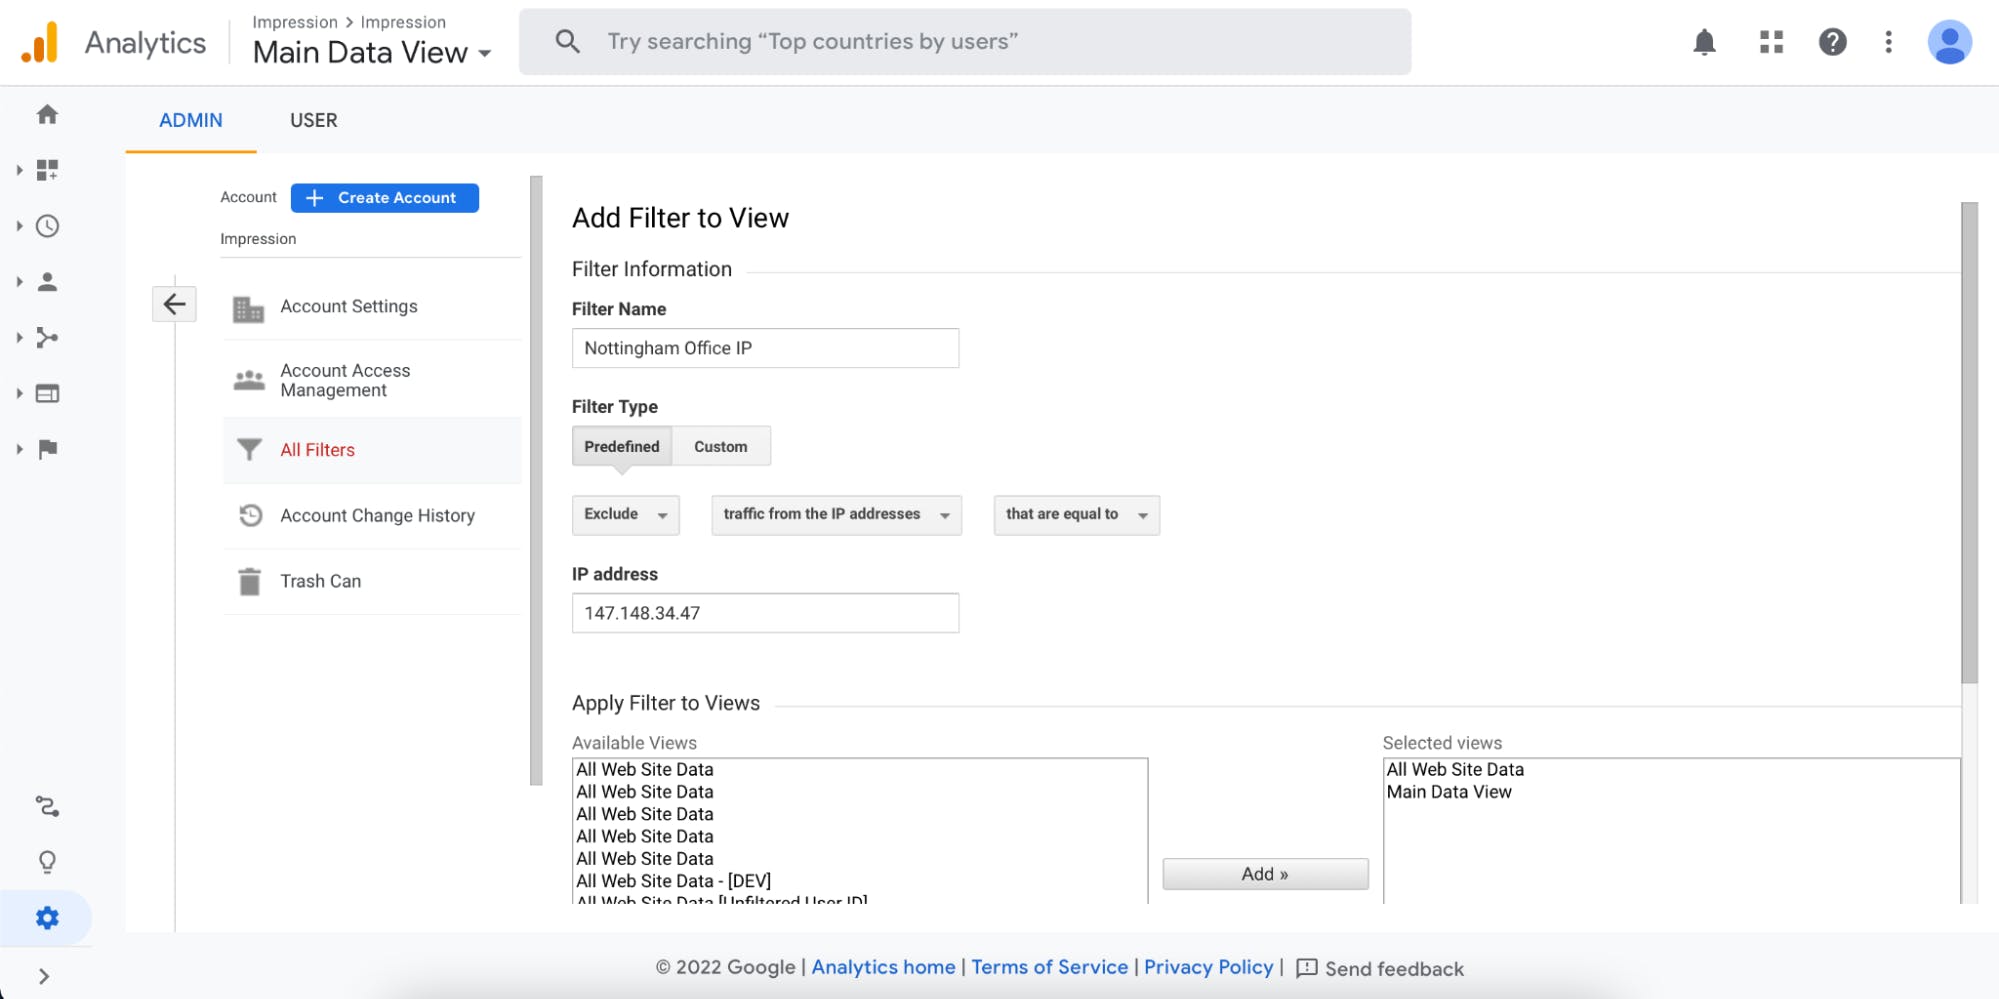Click the help question mark icon

[x=1832, y=42]
